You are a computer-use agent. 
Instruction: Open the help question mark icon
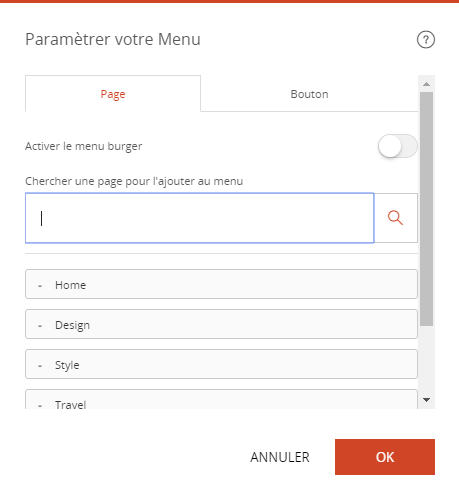[426, 40]
